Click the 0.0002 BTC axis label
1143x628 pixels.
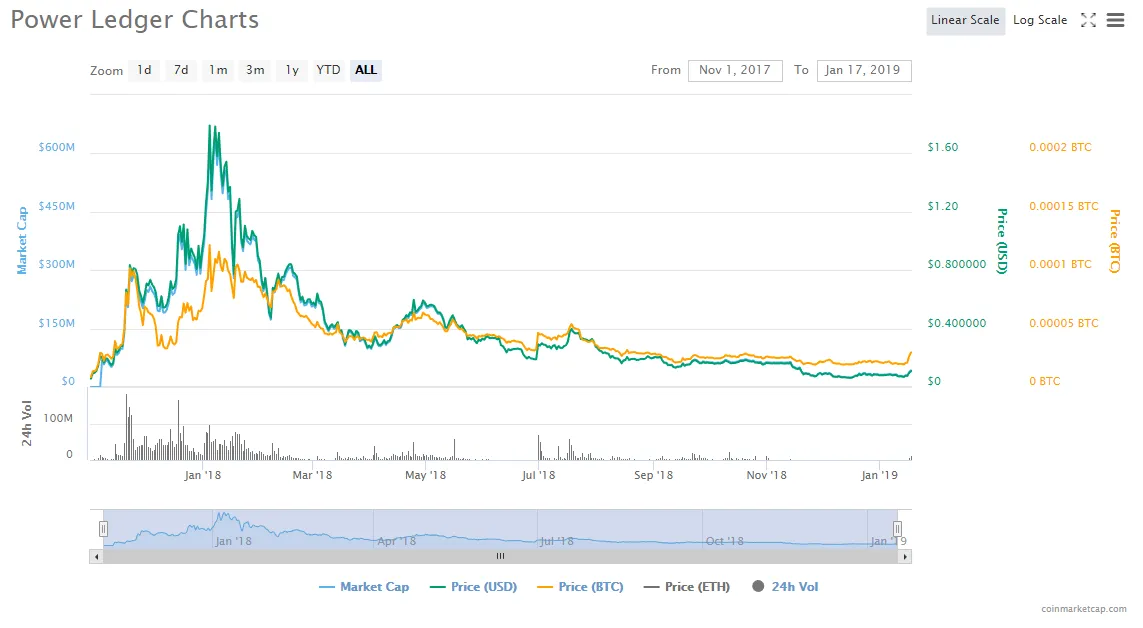(x=1061, y=147)
